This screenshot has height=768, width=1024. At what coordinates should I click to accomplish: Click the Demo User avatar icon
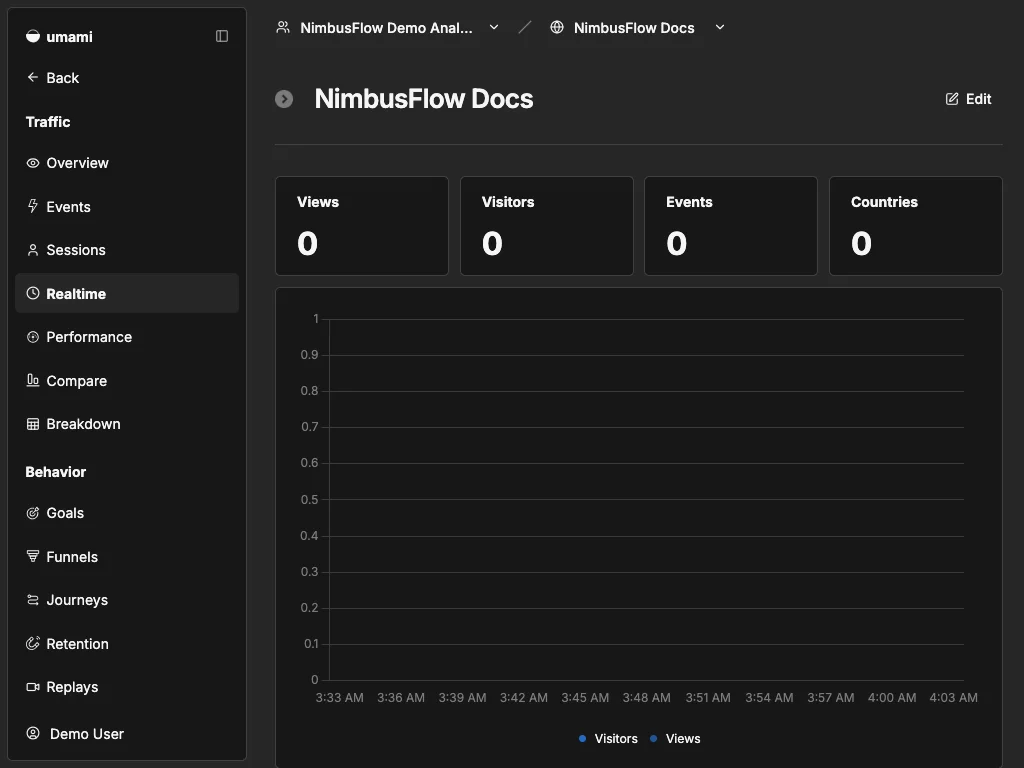point(33,733)
